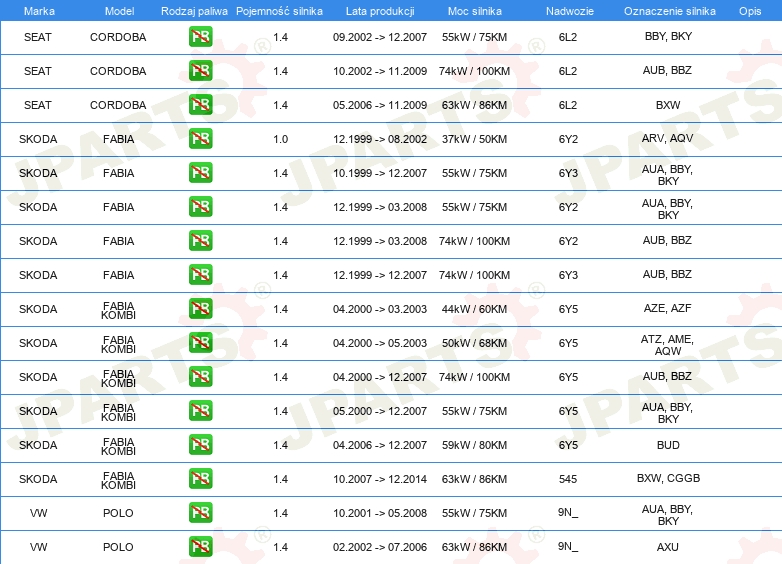
Task: Select the date range 05.2006 -> 11.2009
Action: point(380,105)
